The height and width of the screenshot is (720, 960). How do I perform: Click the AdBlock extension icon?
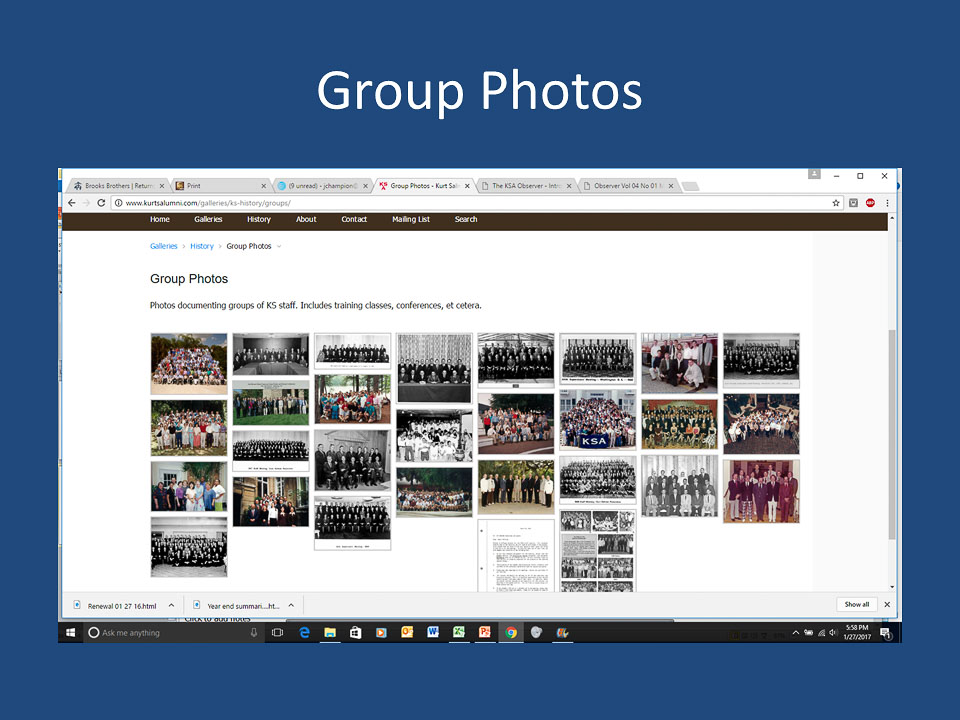(870, 203)
